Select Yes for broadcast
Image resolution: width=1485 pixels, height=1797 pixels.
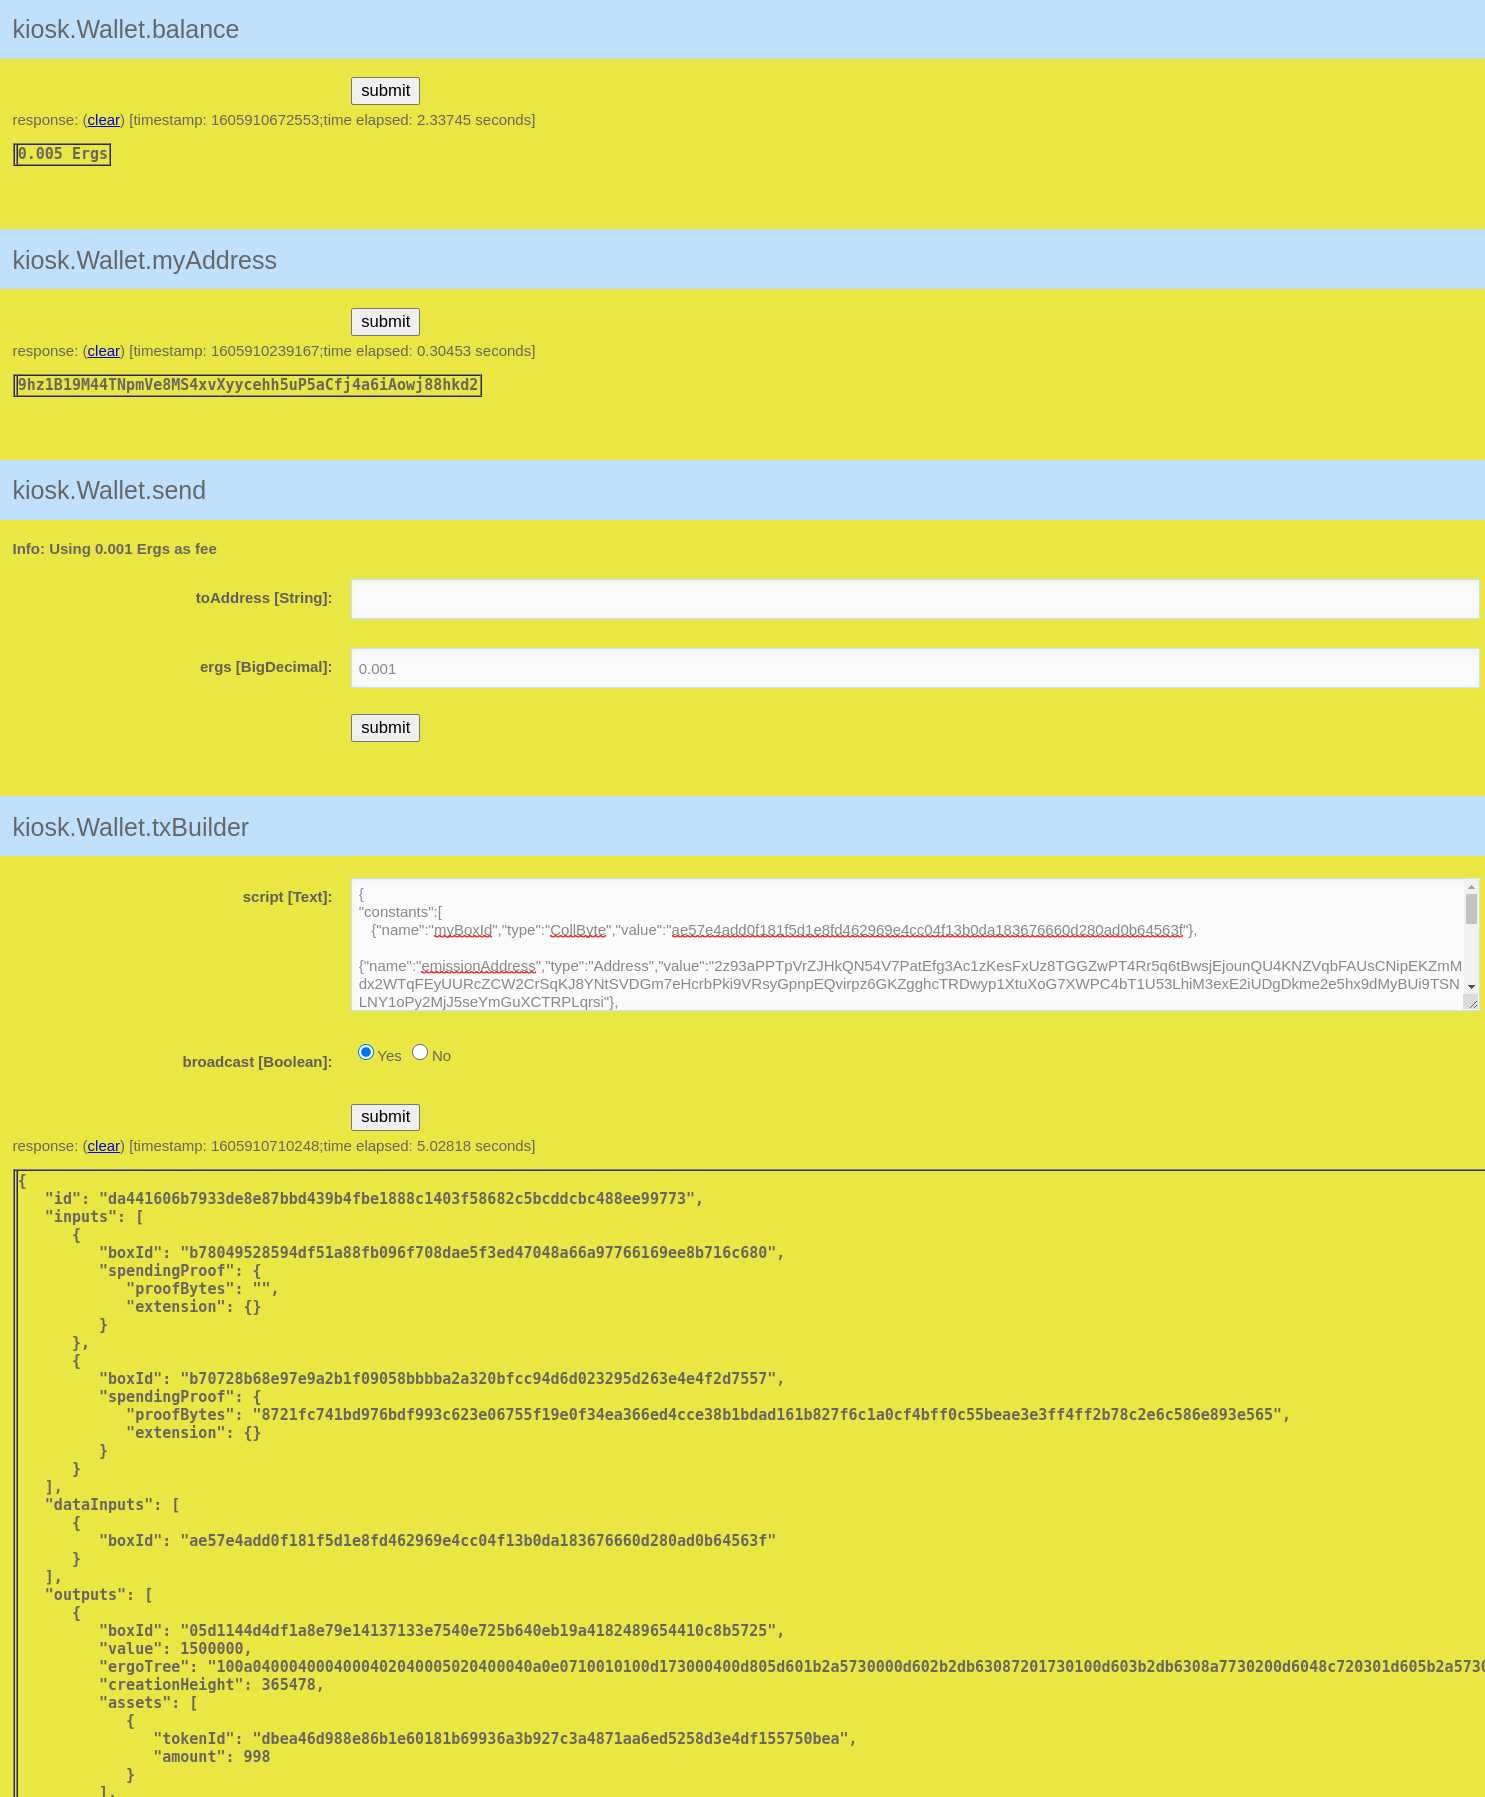366,1052
